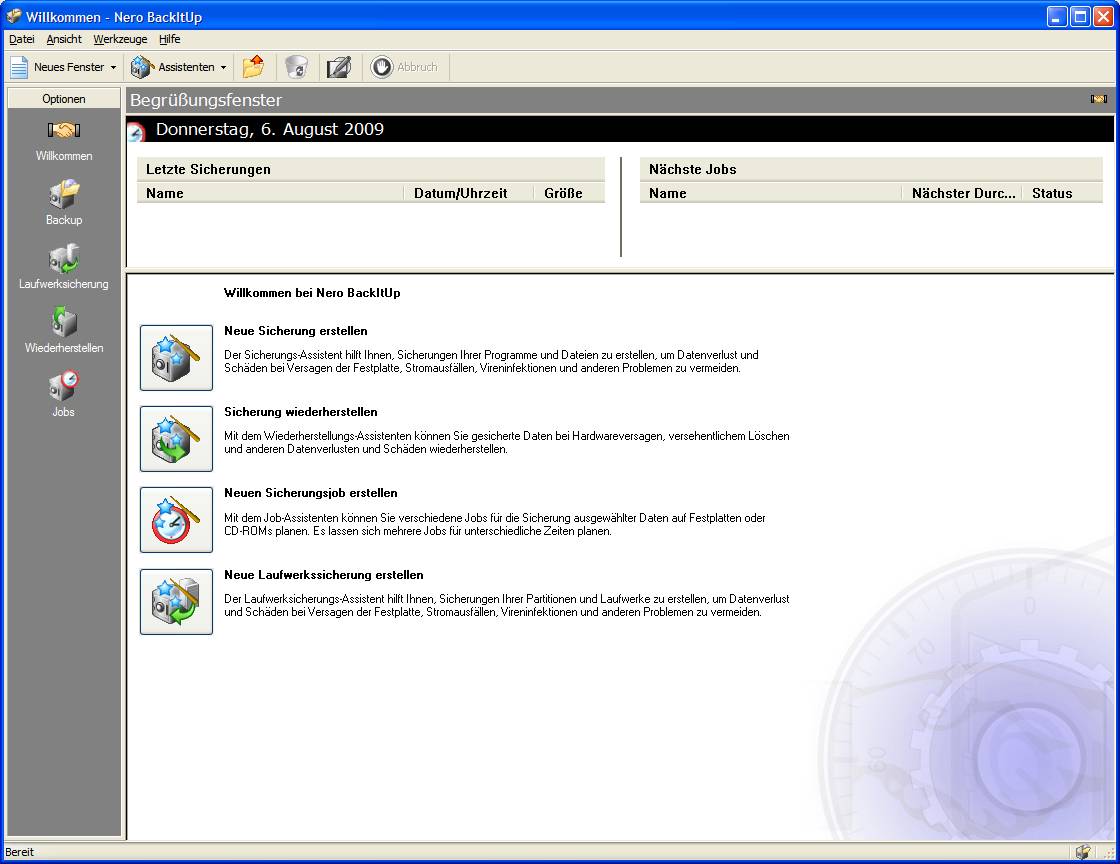Select Backup in the sidebar

[64, 204]
